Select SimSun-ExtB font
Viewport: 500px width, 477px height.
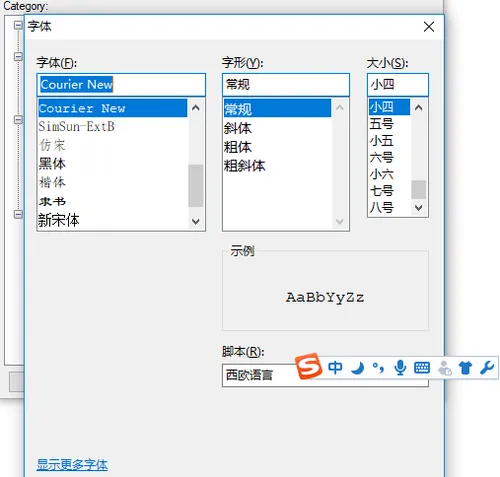pos(113,127)
